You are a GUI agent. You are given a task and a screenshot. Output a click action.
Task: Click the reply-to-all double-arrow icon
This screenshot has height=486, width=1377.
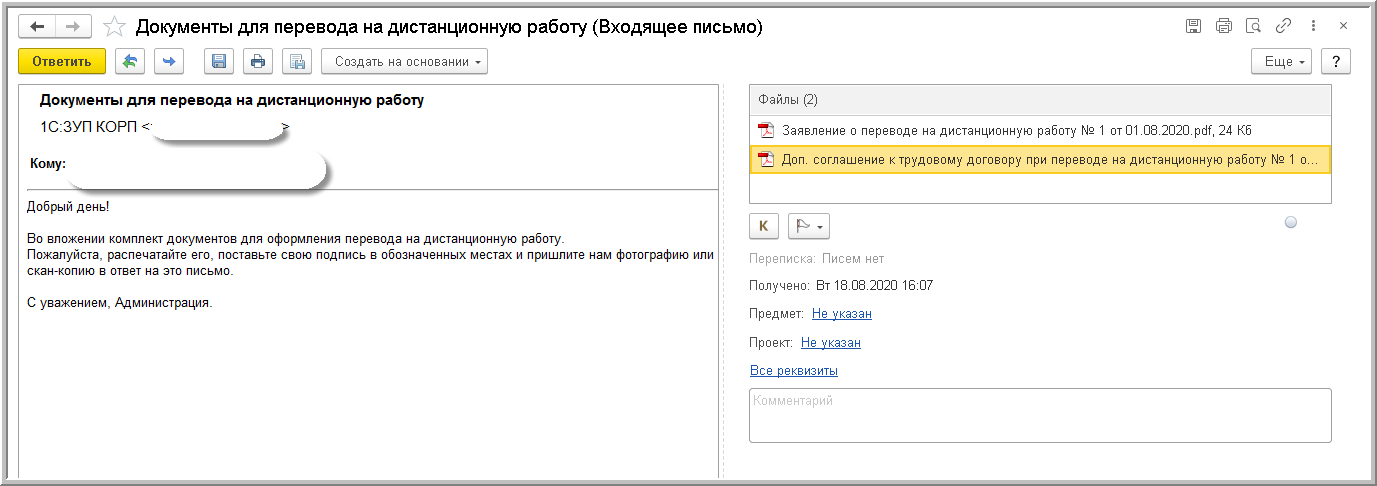tap(130, 62)
